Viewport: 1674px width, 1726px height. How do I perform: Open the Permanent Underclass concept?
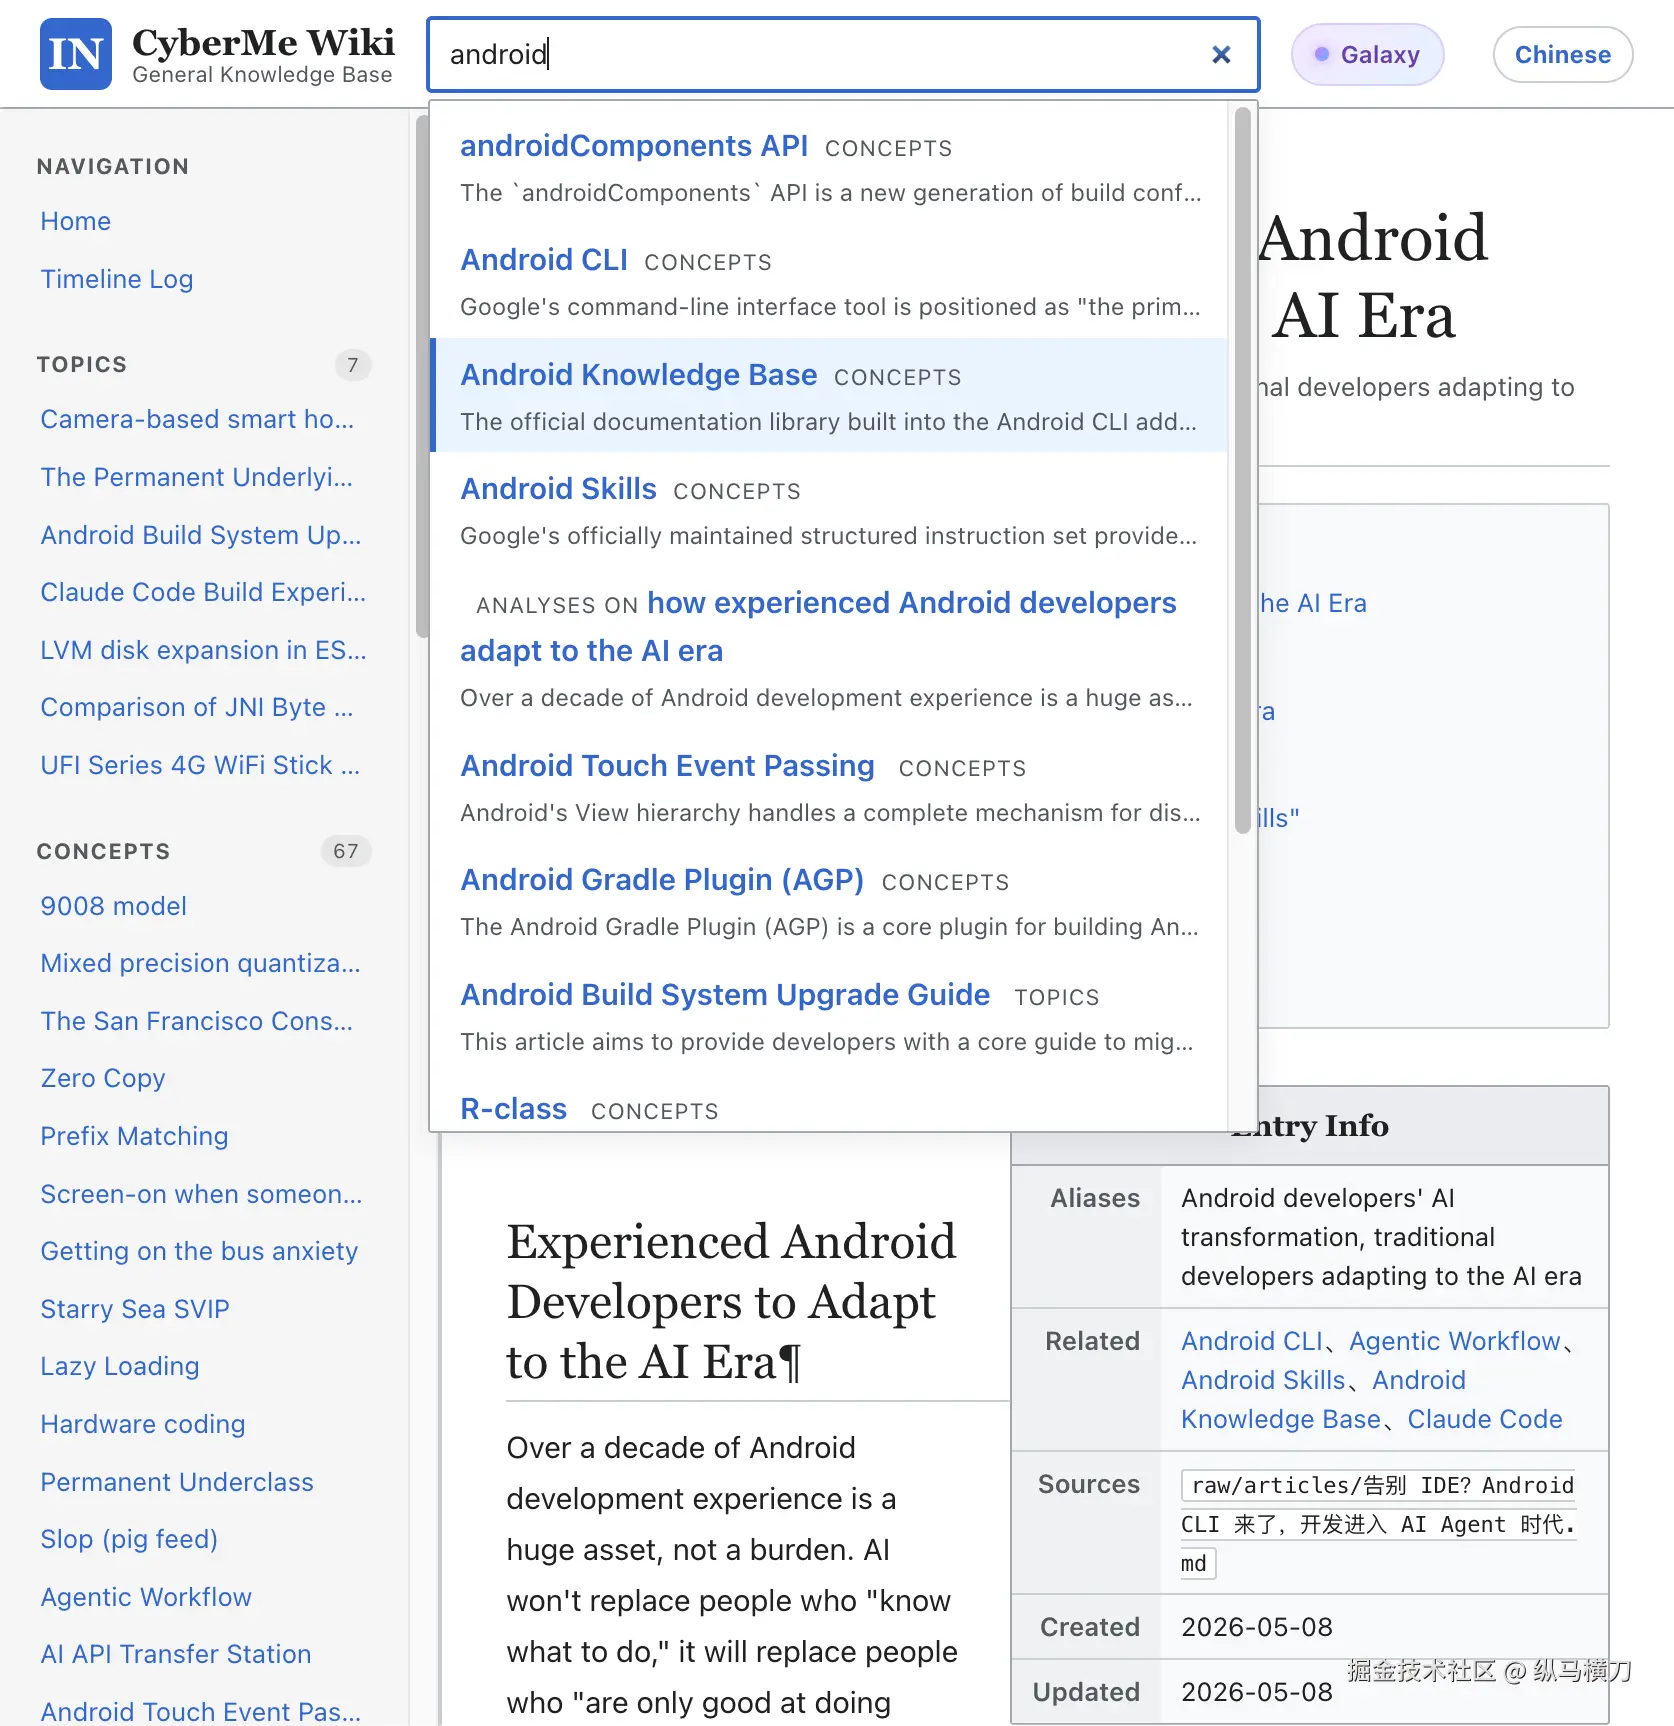click(177, 1482)
